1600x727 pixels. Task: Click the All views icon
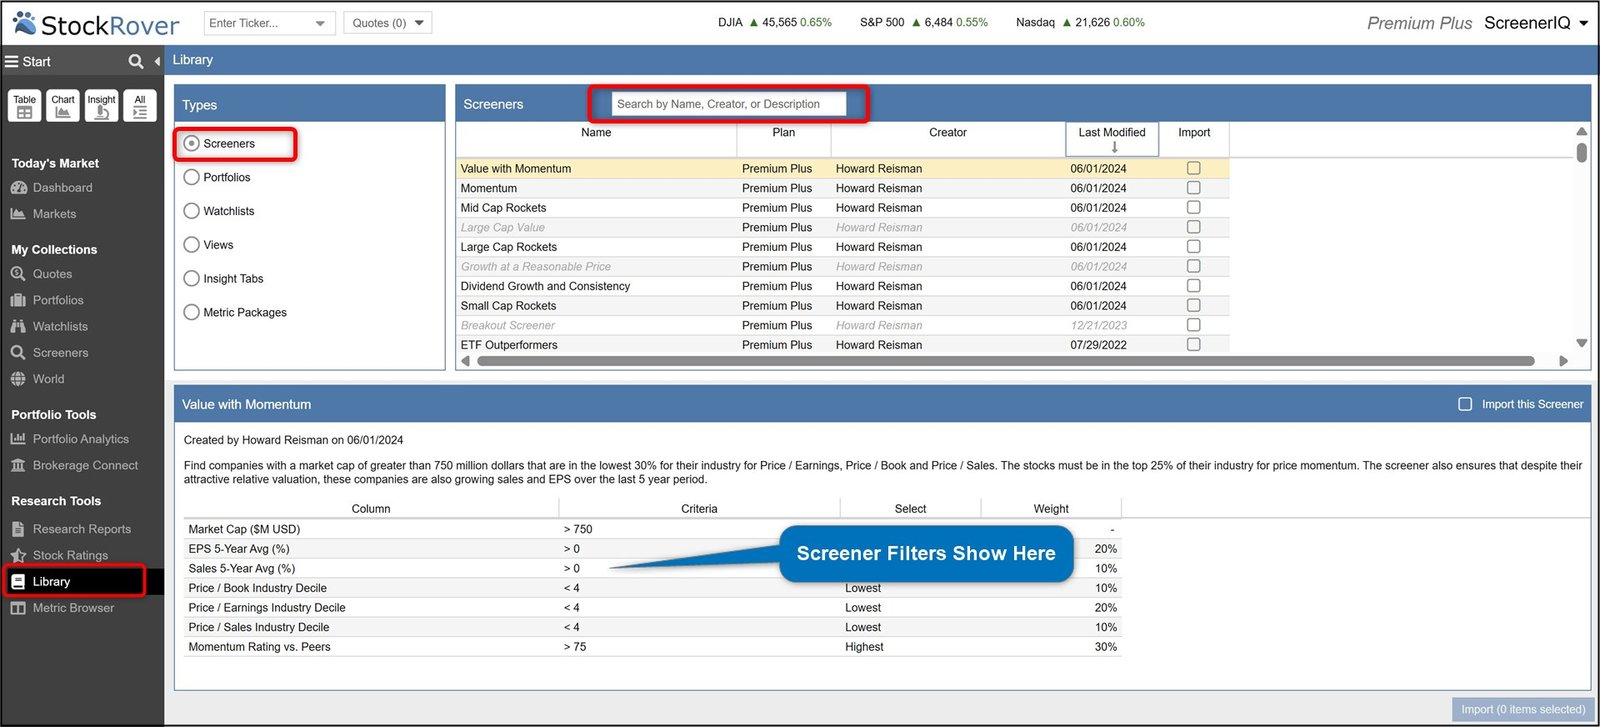(140, 105)
